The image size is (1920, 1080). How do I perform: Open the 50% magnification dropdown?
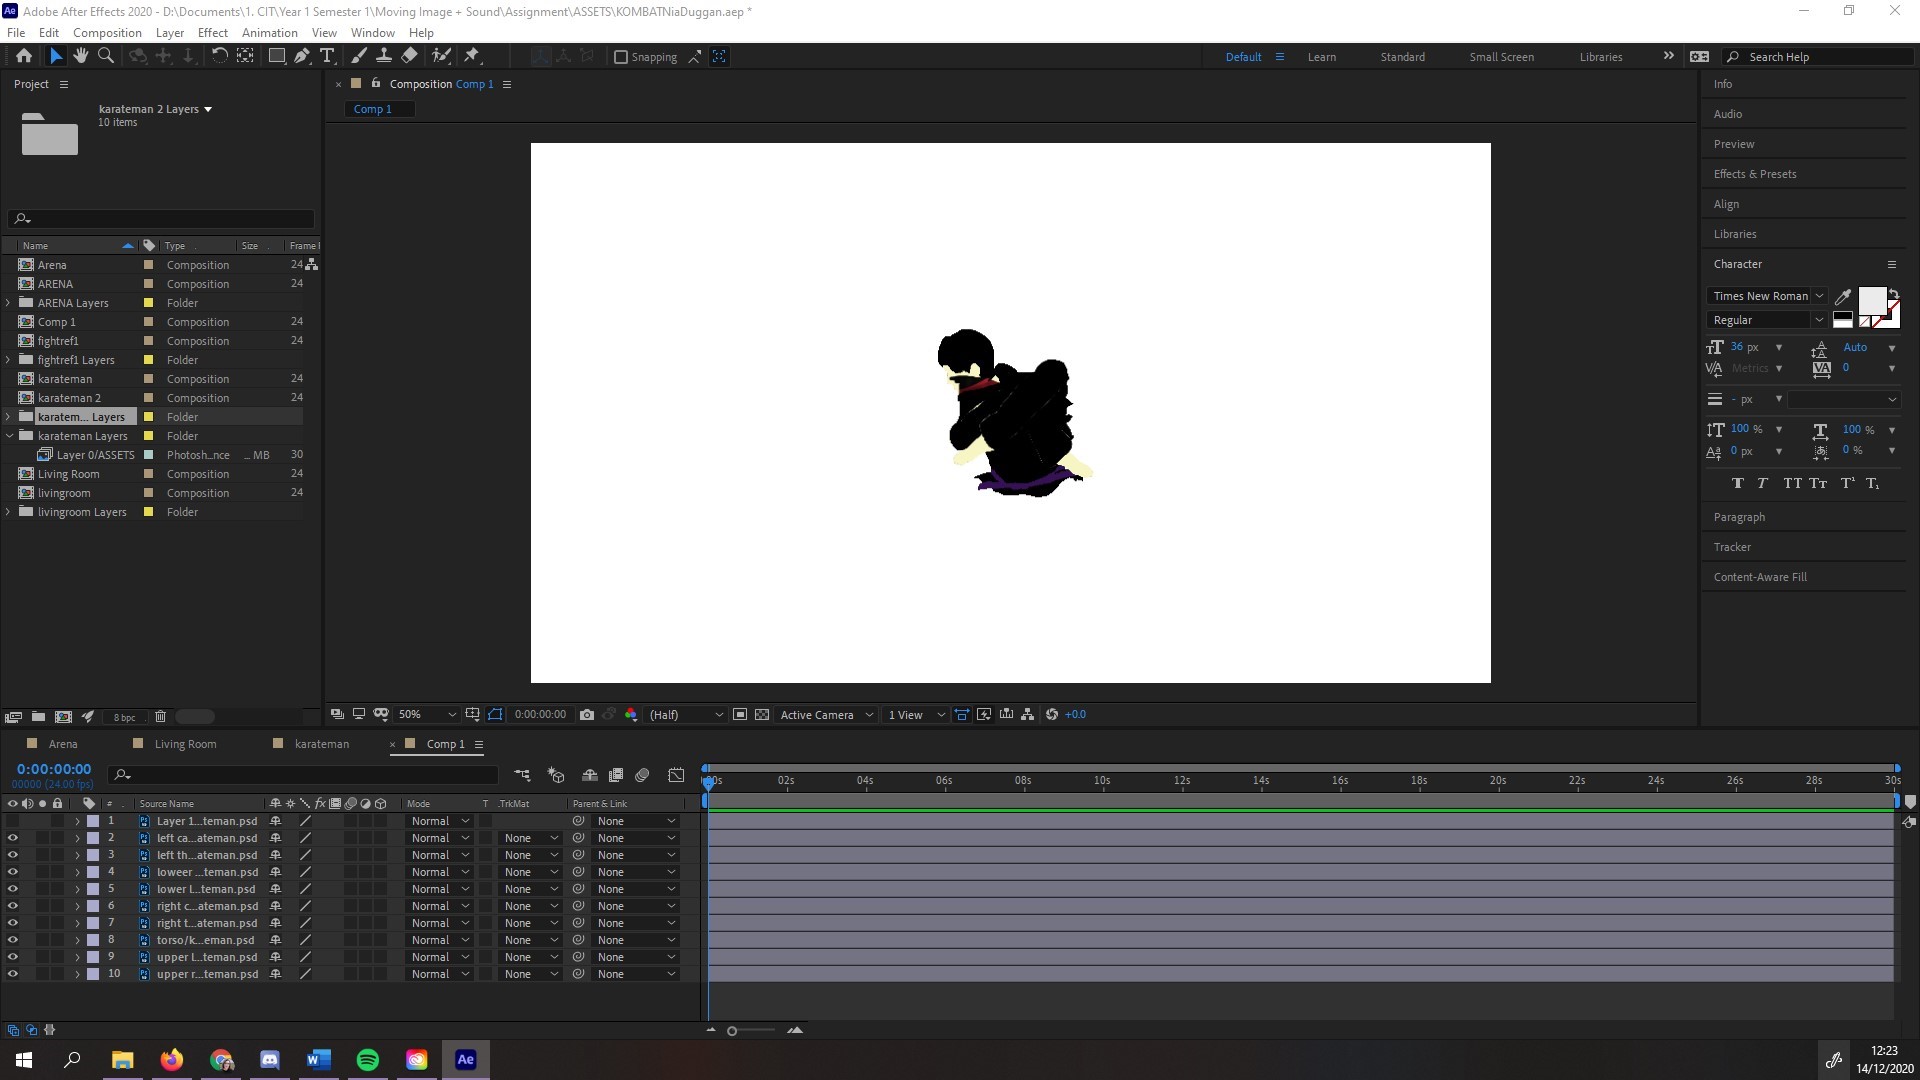coord(427,715)
